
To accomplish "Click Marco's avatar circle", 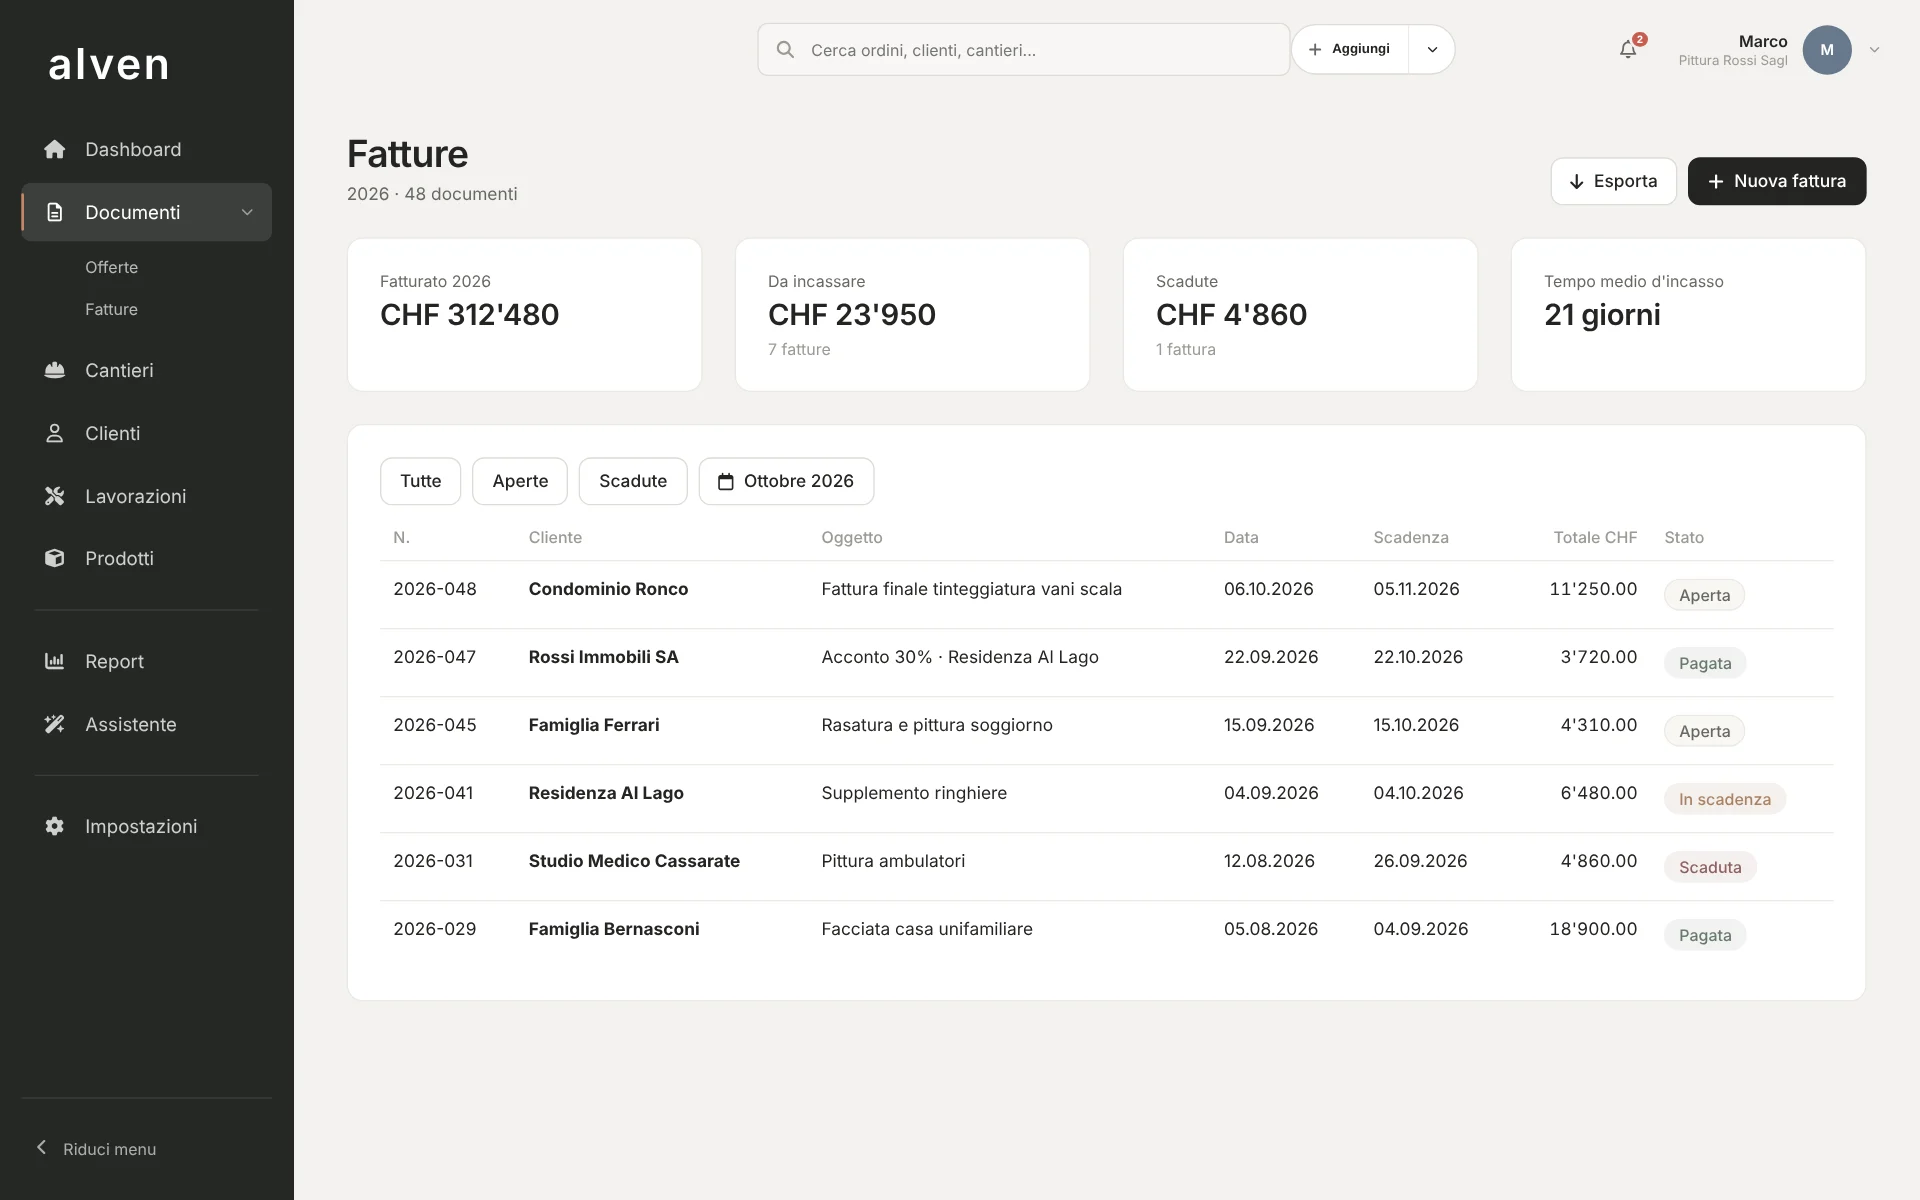I will (1827, 49).
